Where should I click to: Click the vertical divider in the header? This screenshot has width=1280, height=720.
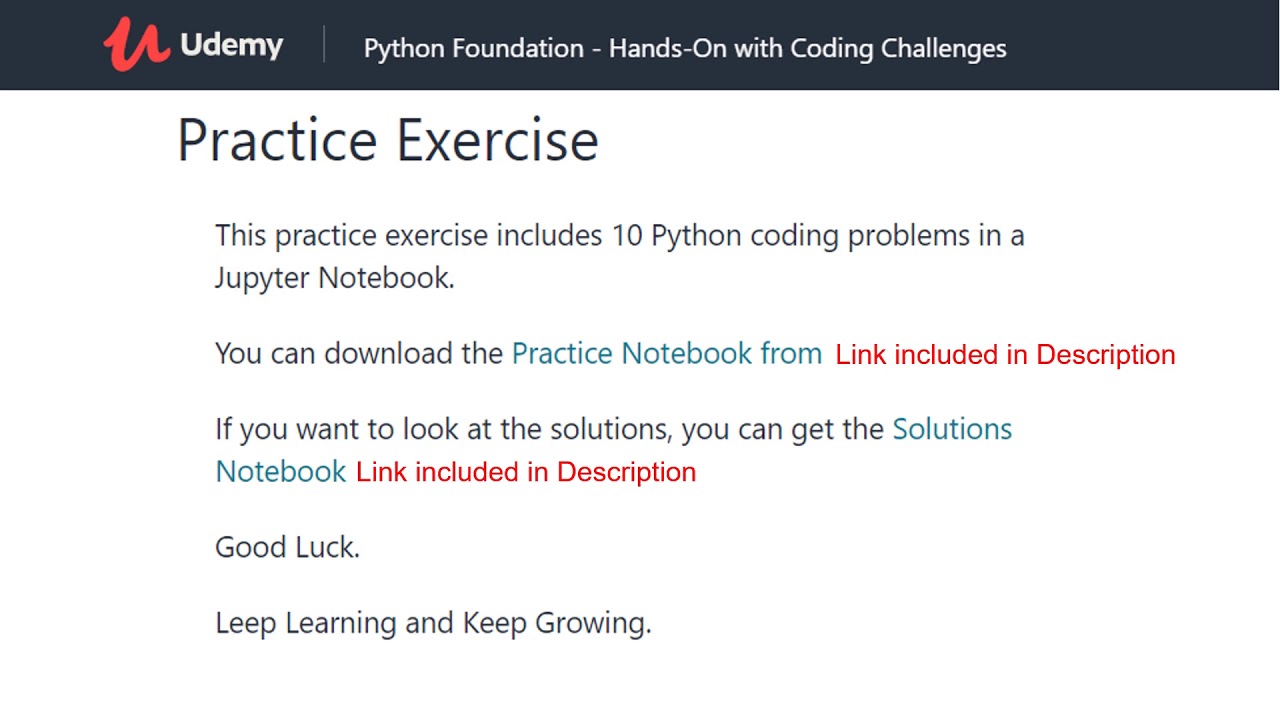pos(324,45)
